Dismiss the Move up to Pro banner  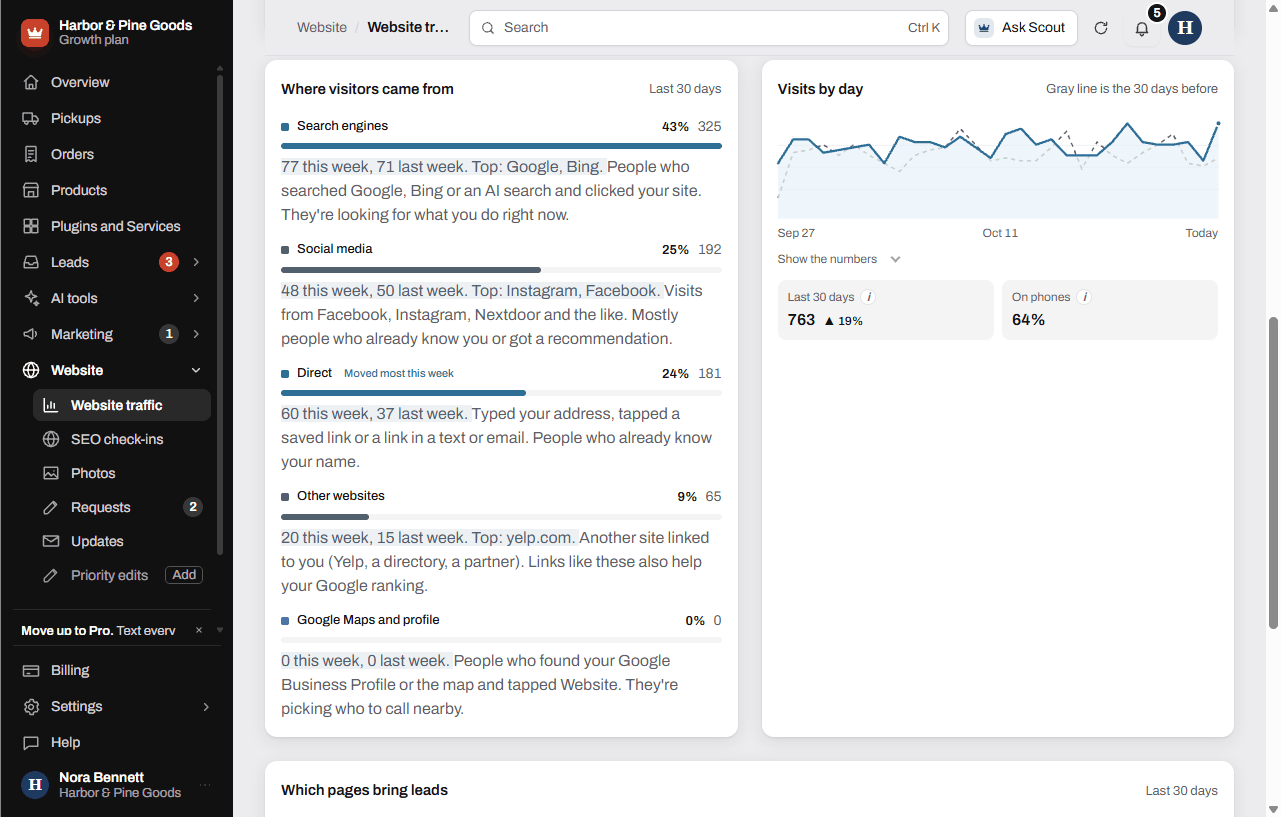pyautogui.click(x=199, y=630)
